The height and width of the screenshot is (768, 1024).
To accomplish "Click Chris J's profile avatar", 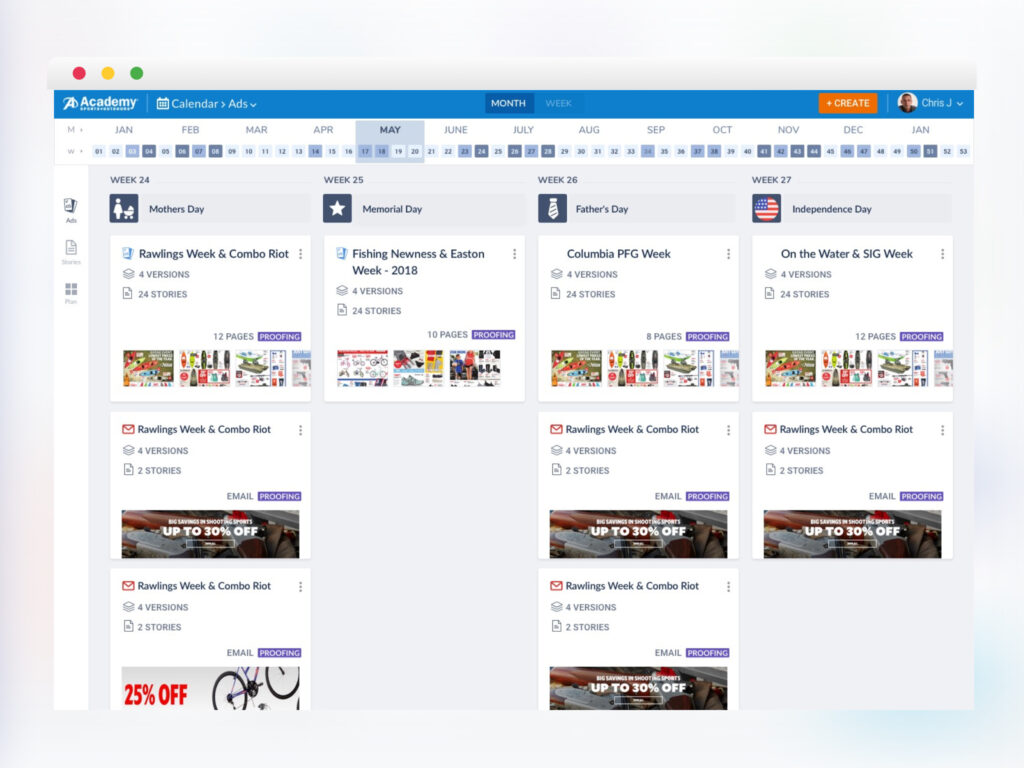I will (907, 103).
